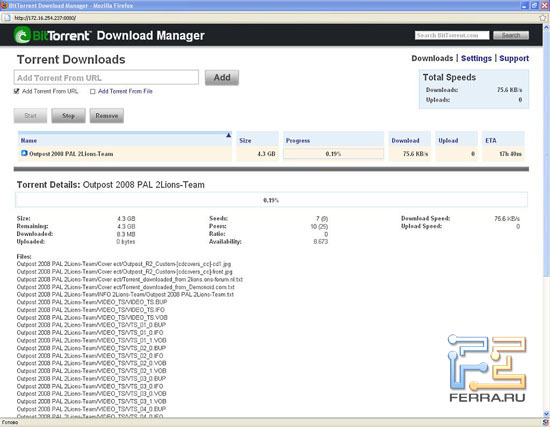Click the Uploaded value 0 bytes
The image size is (550, 427).
click(126, 242)
